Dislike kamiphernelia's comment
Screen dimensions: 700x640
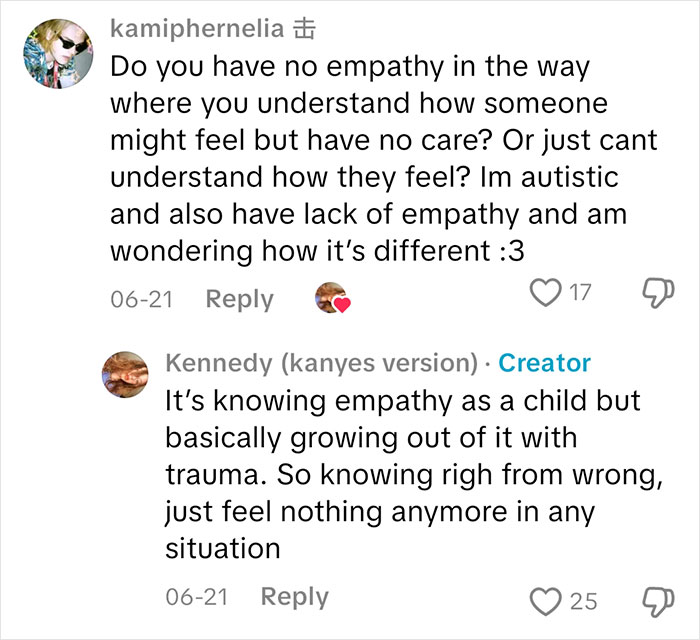[658, 293]
